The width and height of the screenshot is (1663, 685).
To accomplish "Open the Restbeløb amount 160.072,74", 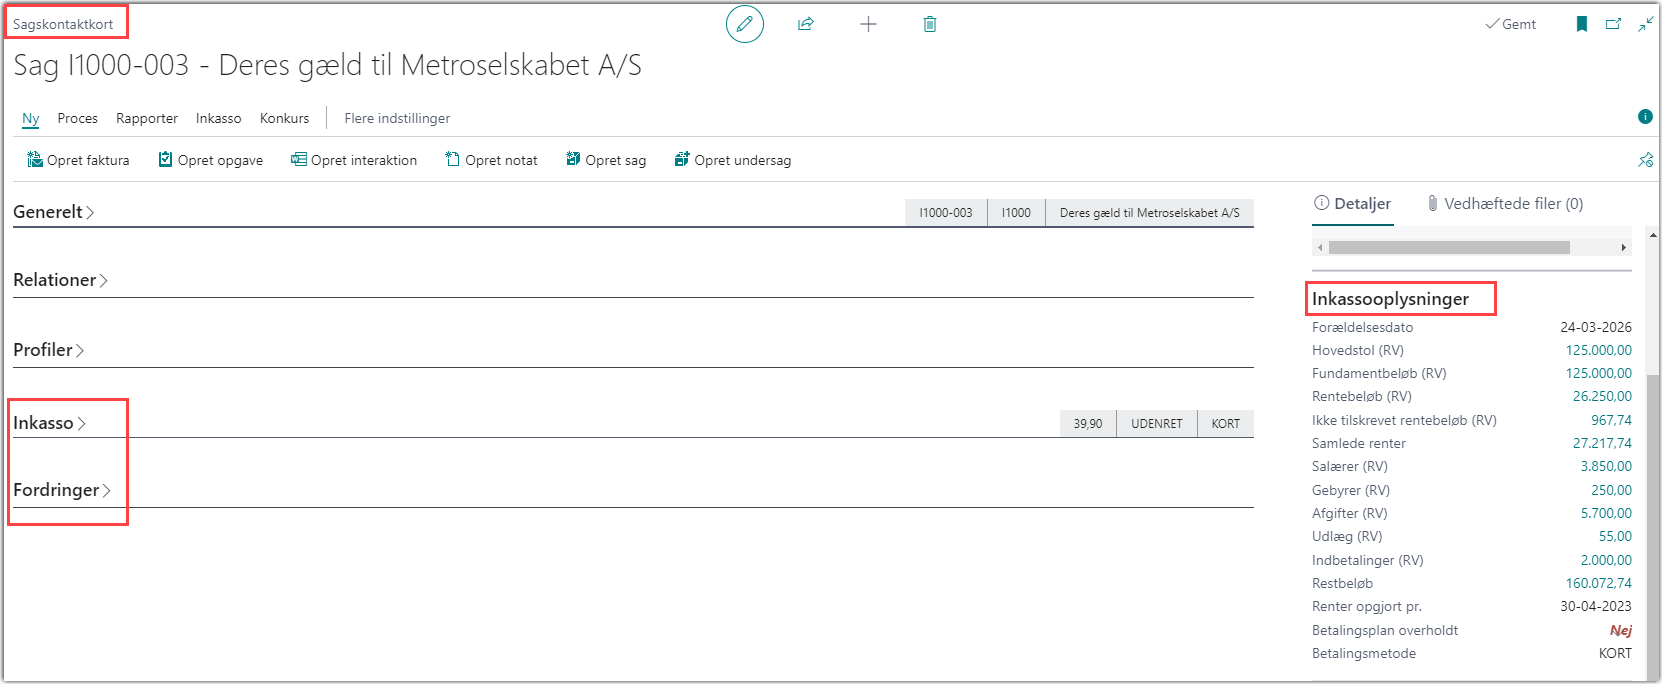I will [x=1598, y=583].
